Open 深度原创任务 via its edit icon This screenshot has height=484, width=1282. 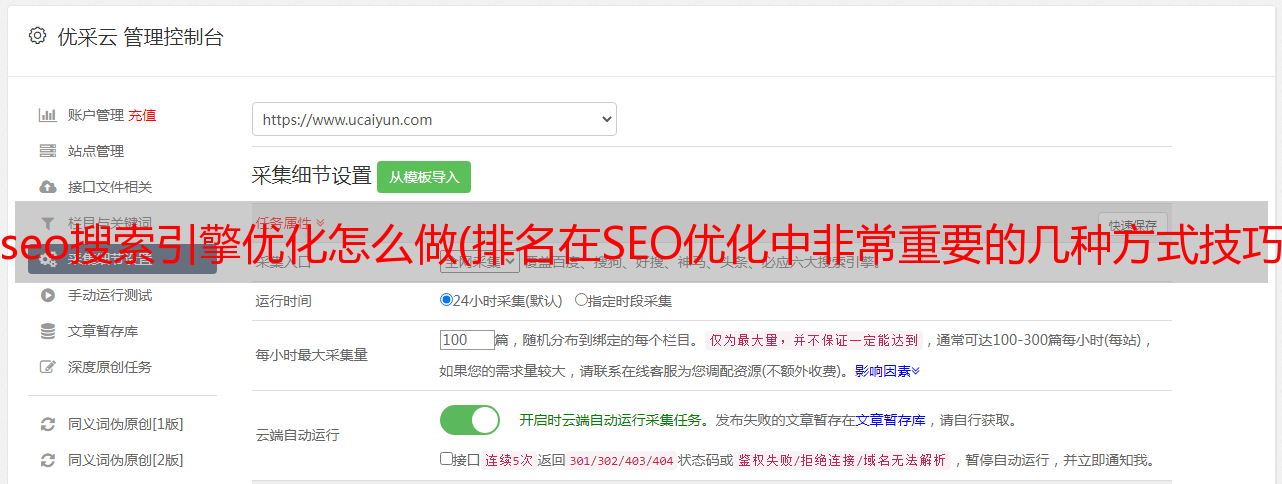47,367
